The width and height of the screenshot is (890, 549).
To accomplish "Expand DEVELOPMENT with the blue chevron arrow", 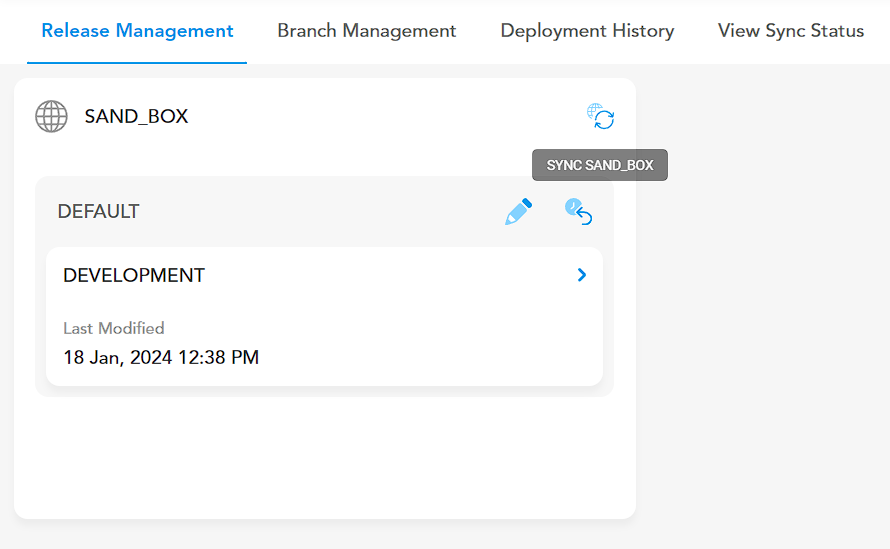I will click(x=582, y=275).
